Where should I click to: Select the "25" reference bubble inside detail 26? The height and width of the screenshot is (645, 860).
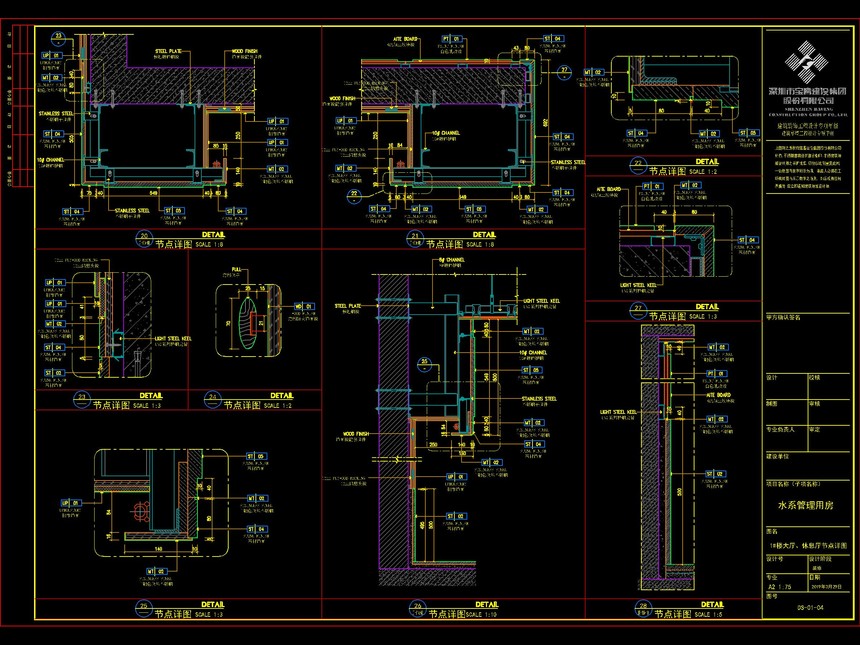coord(424,364)
